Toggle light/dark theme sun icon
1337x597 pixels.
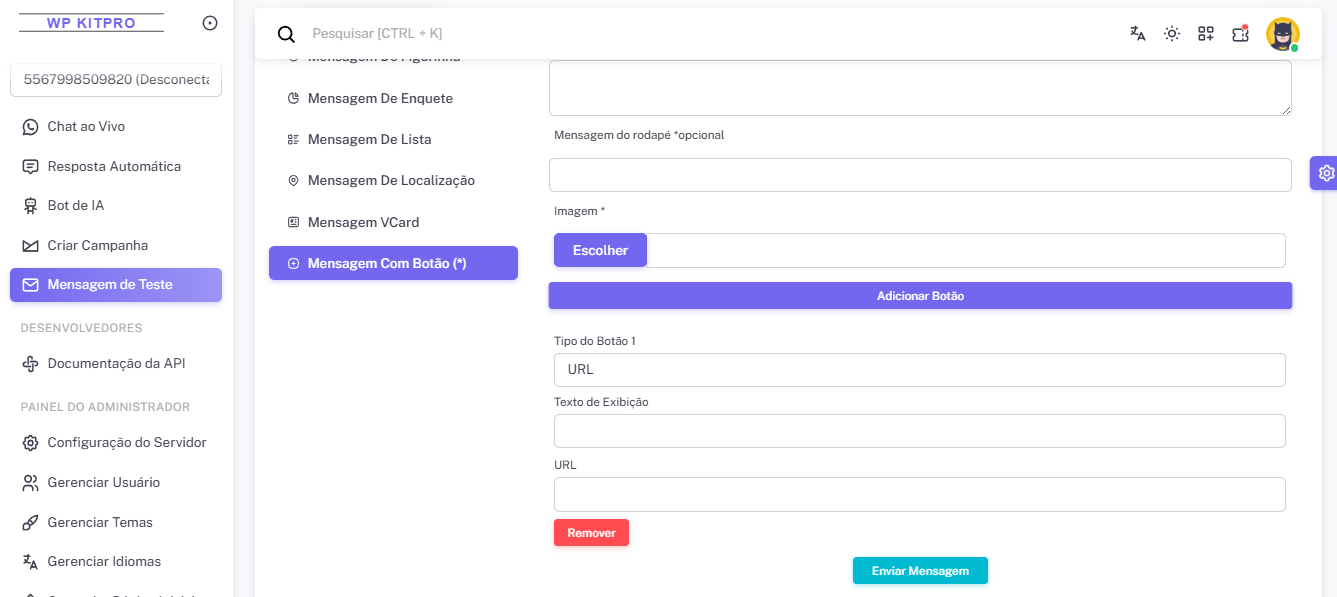pyautogui.click(x=1172, y=33)
